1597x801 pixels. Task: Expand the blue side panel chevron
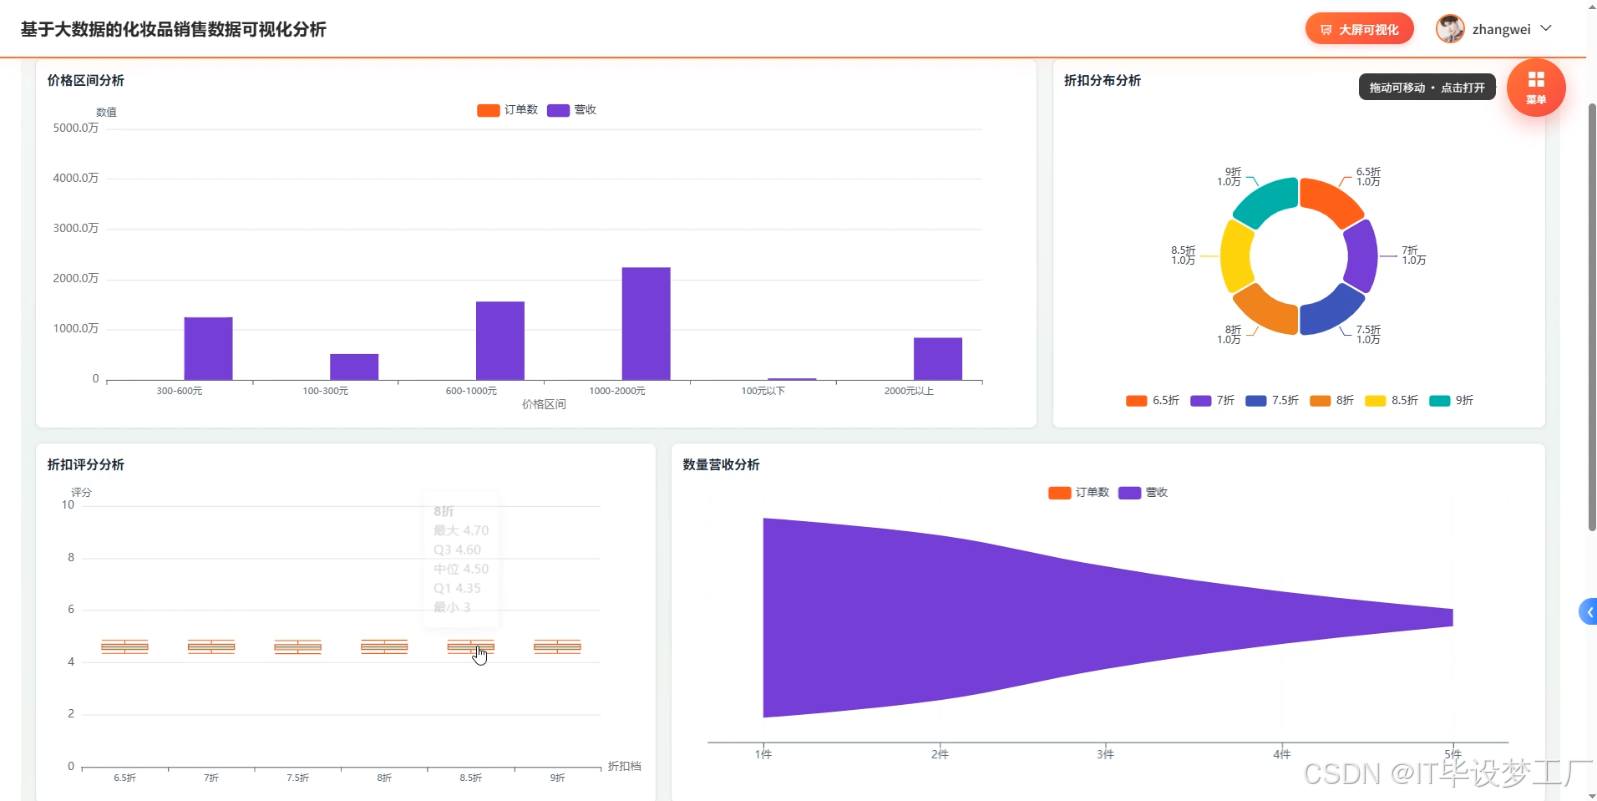click(1589, 612)
